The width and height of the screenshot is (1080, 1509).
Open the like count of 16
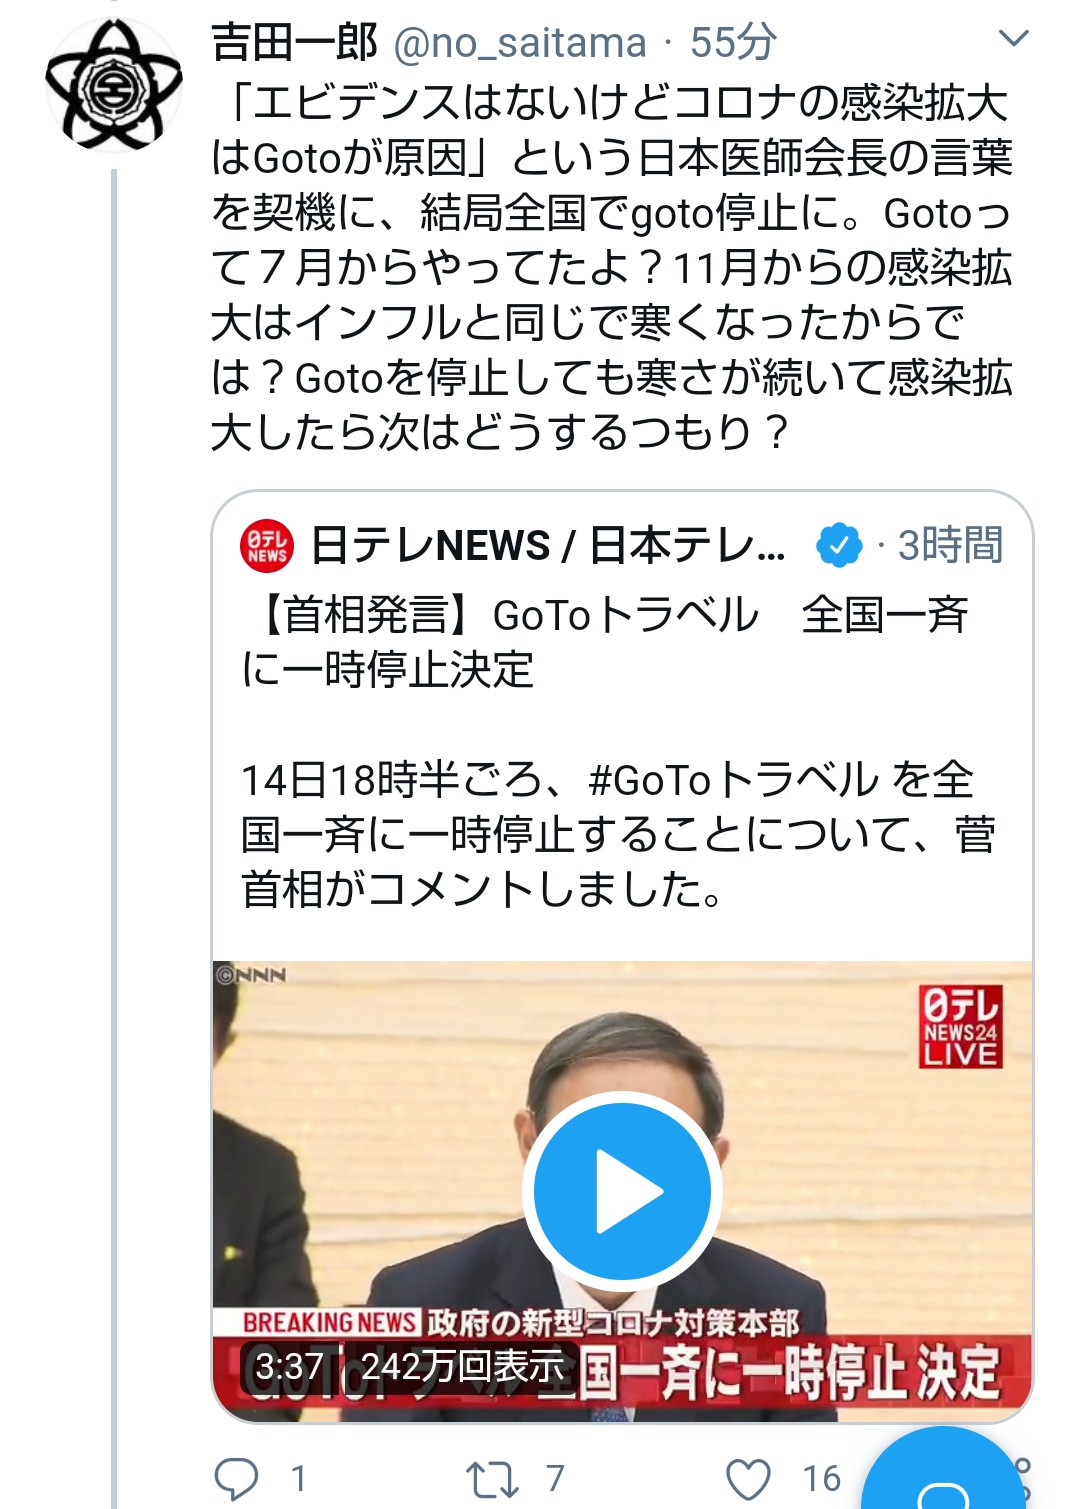(x=822, y=1478)
